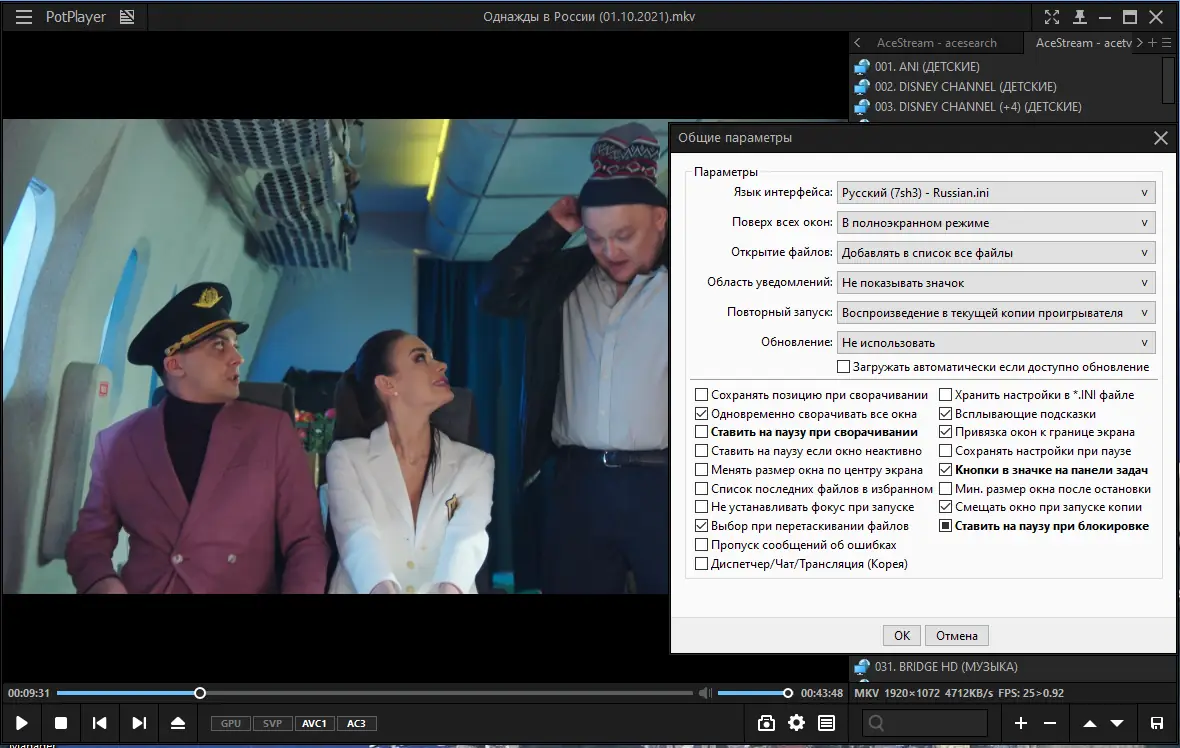Open the 'Обновление' combo box
Viewport: 1180px width, 748px height.
pos(995,343)
